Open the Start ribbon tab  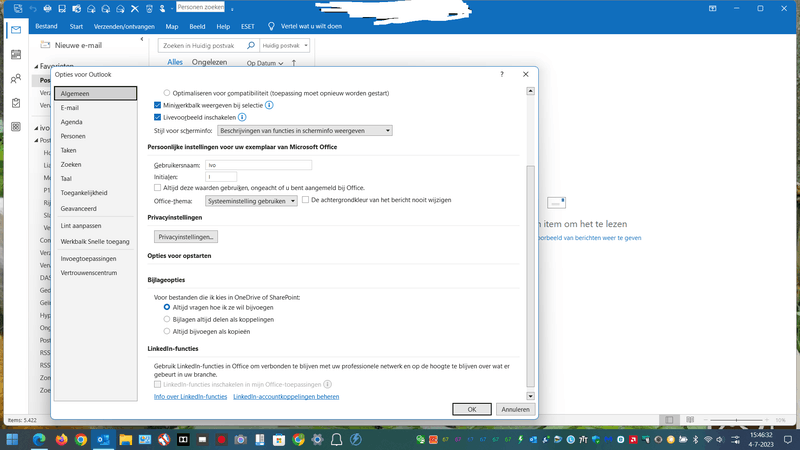pyautogui.click(x=77, y=26)
